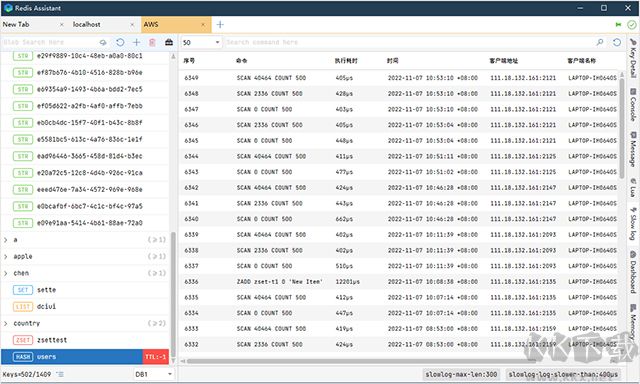Click slow log row 6340 with 662µs
Image resolution: width=640 pixels, height=384 pixels.
(x=399, y=219)
